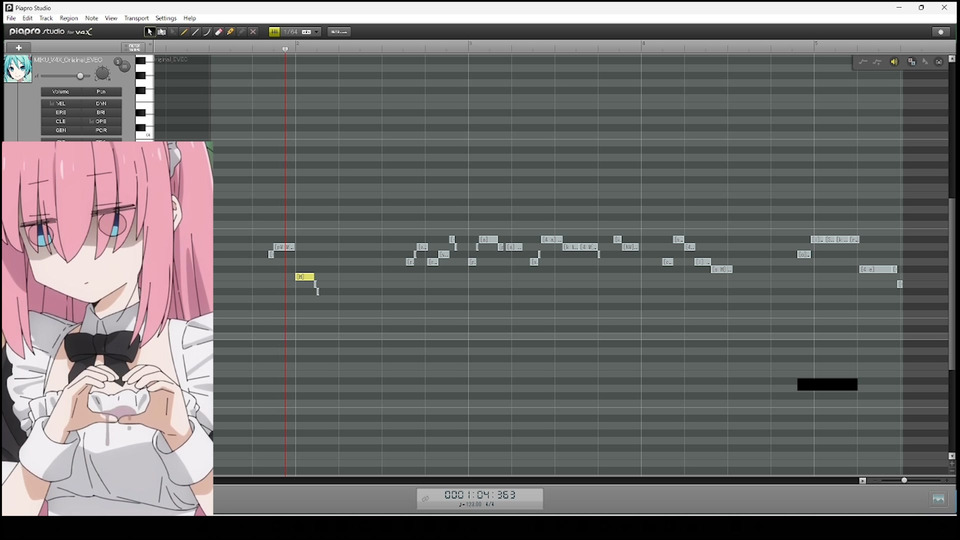Click the Piapro Studio app icon in title bar
The height and width of the screenshot is (540, 960).
coord(9,7)
